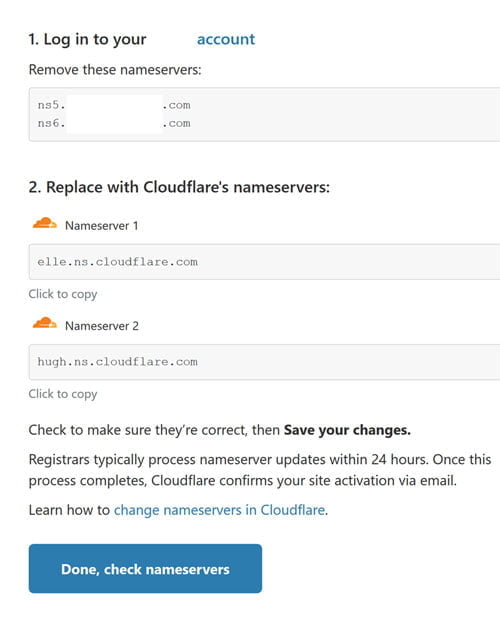Click empty area inside old nameservers box
The width and height of the screenshot is (500, 626).
[x=343, y=114]
